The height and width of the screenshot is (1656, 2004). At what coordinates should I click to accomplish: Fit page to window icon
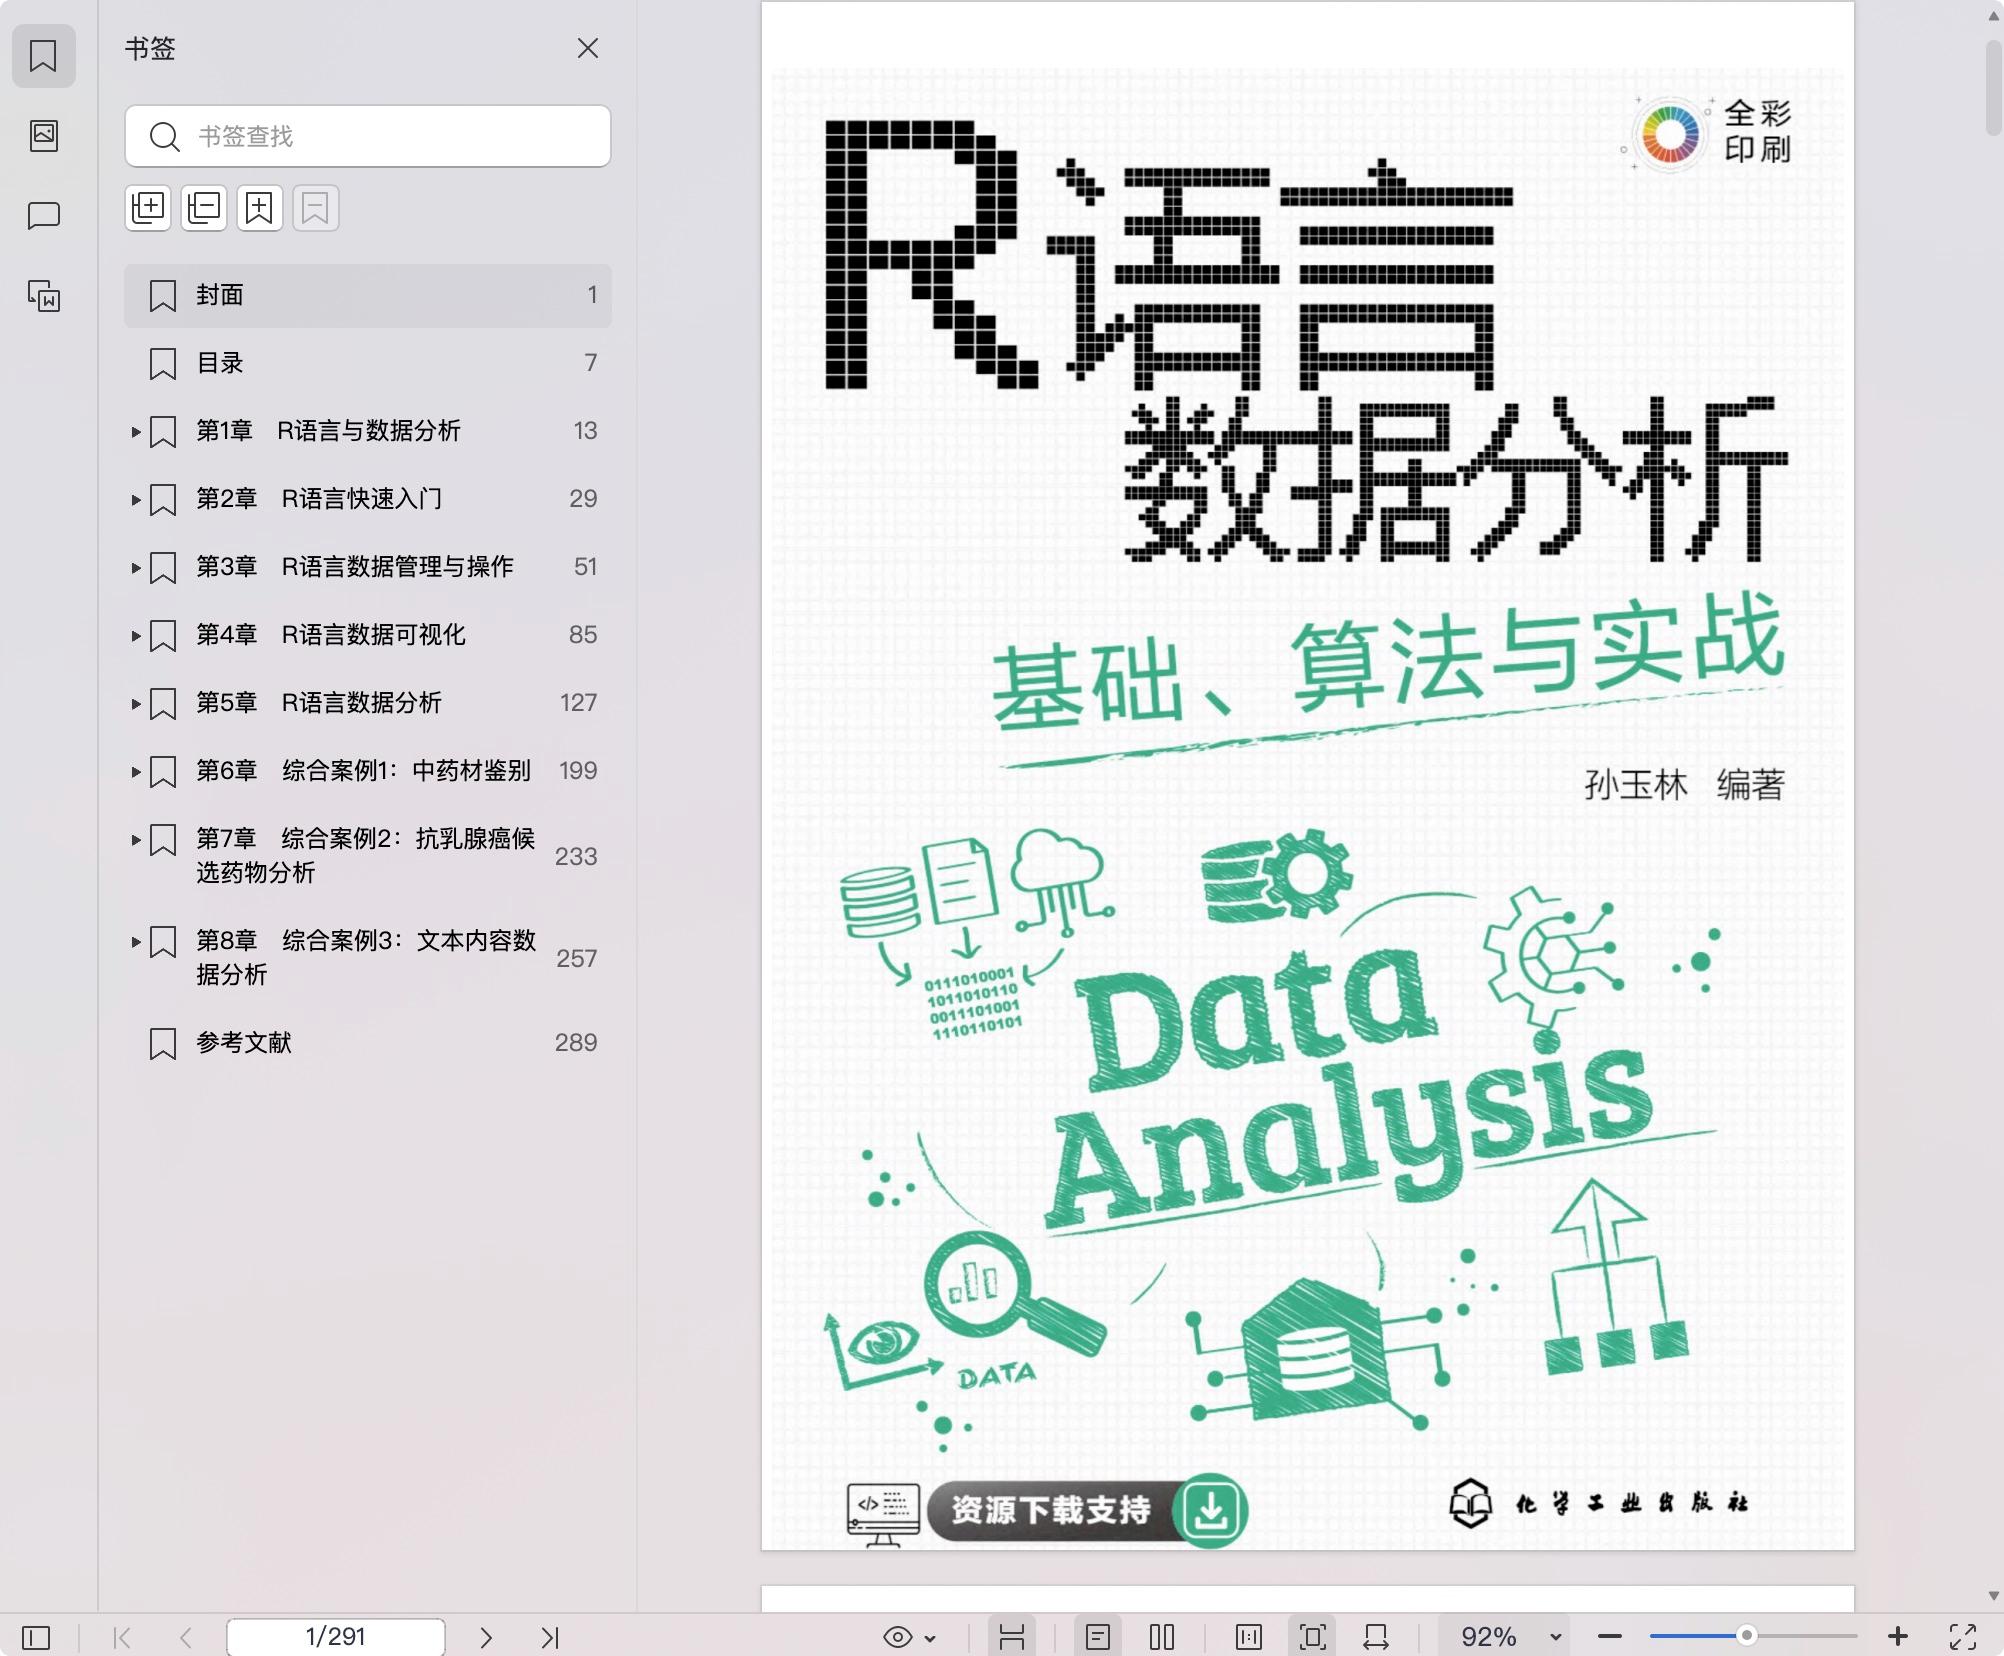pyautogui.click(x=1312, y=1637)
